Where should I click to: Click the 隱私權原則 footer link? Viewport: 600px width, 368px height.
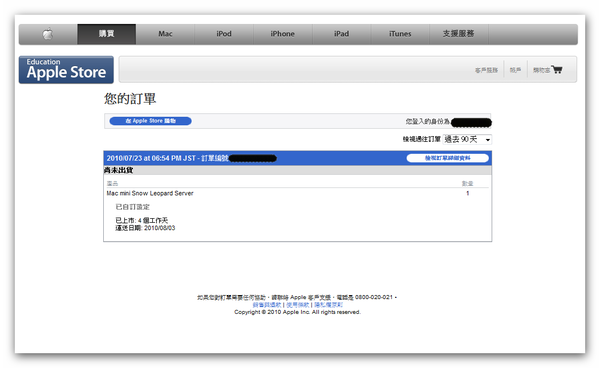coord(328,305)
